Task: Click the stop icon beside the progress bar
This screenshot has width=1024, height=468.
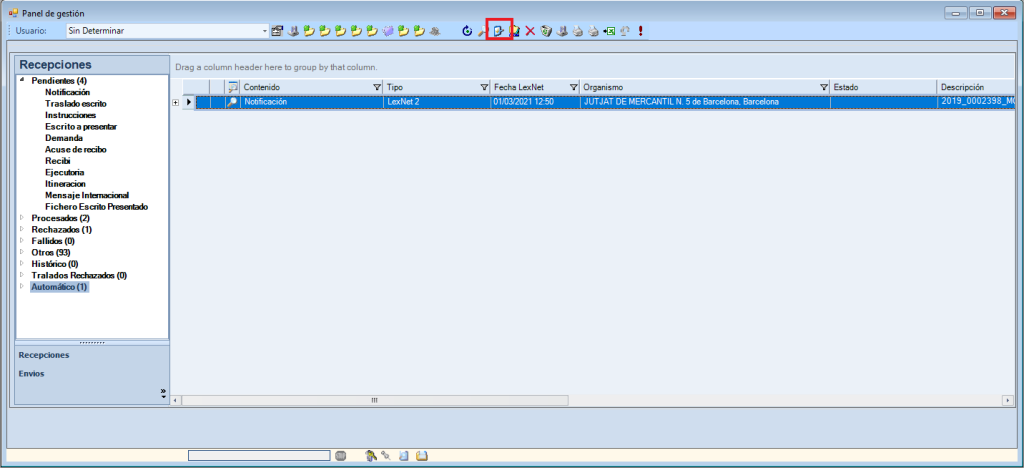Action: click(340, 456)
